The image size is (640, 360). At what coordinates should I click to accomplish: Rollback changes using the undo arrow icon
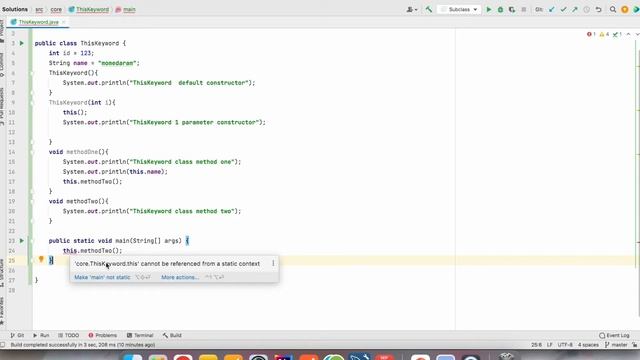[x=598, y=9]
